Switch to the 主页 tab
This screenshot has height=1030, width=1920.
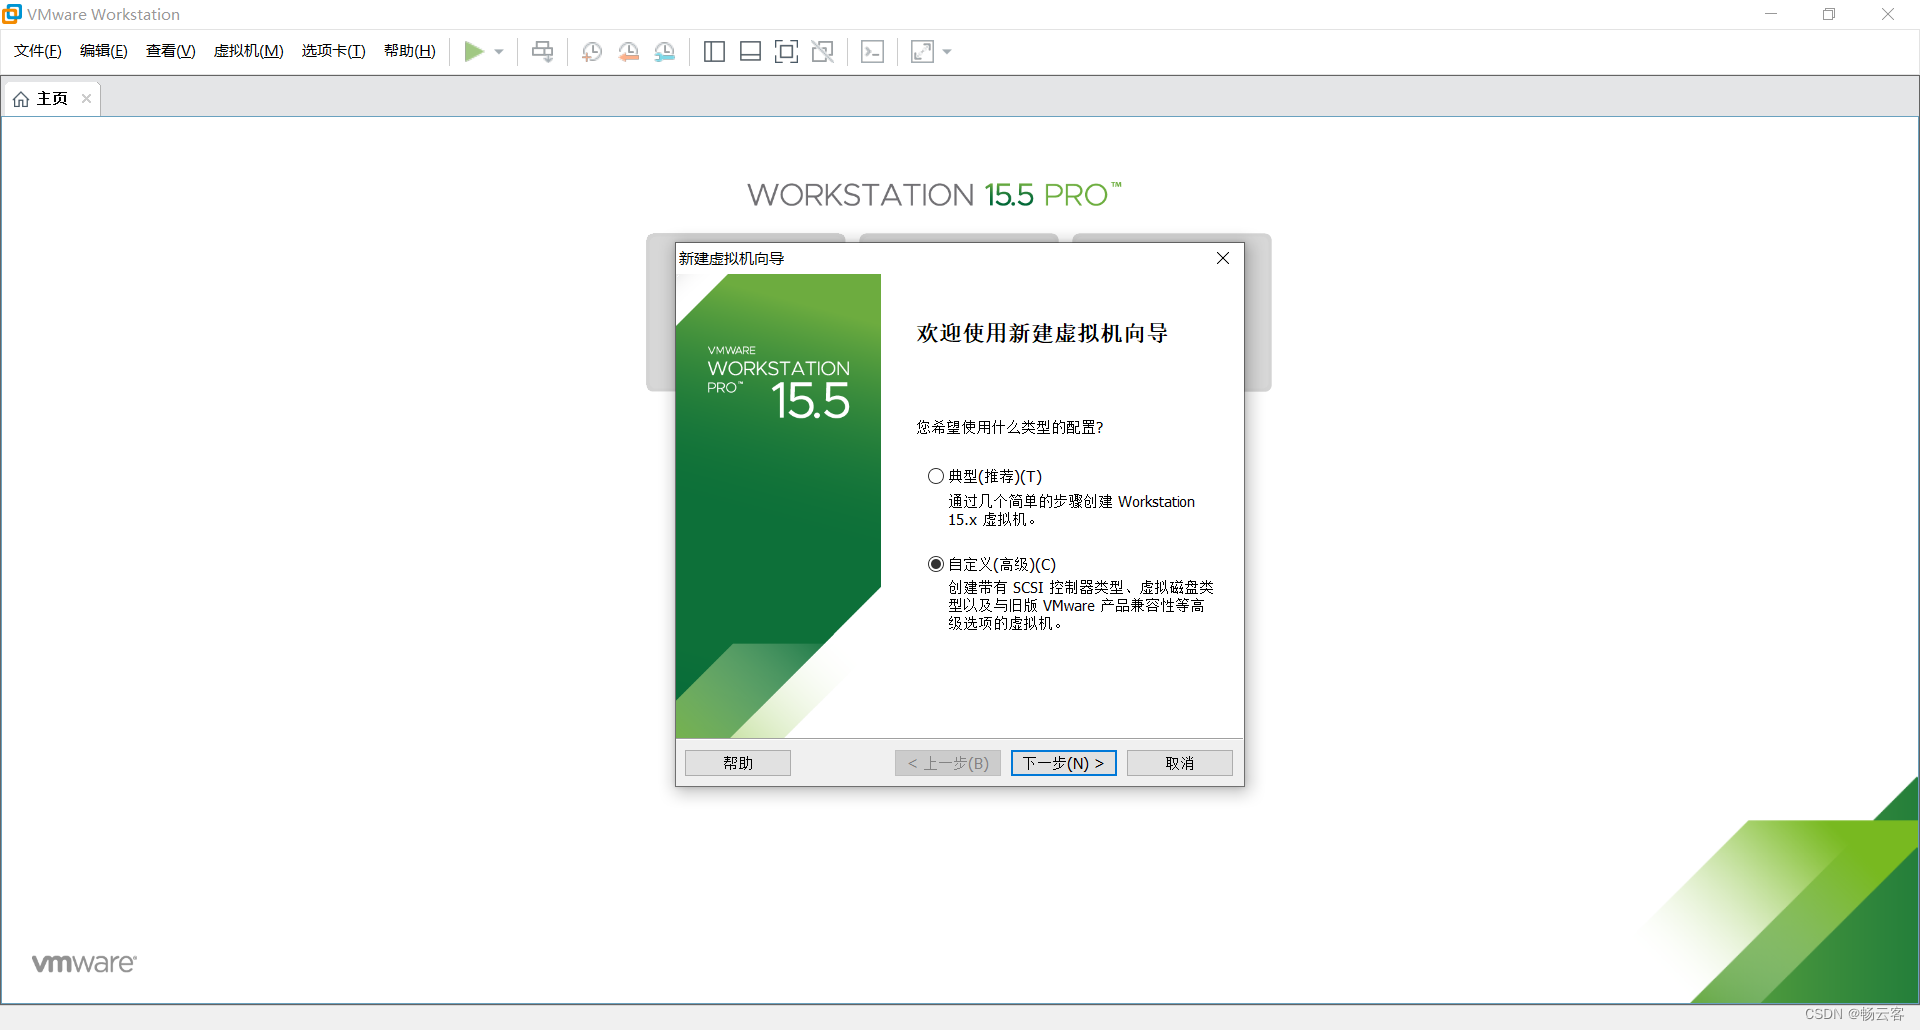(x=52, y=99)
